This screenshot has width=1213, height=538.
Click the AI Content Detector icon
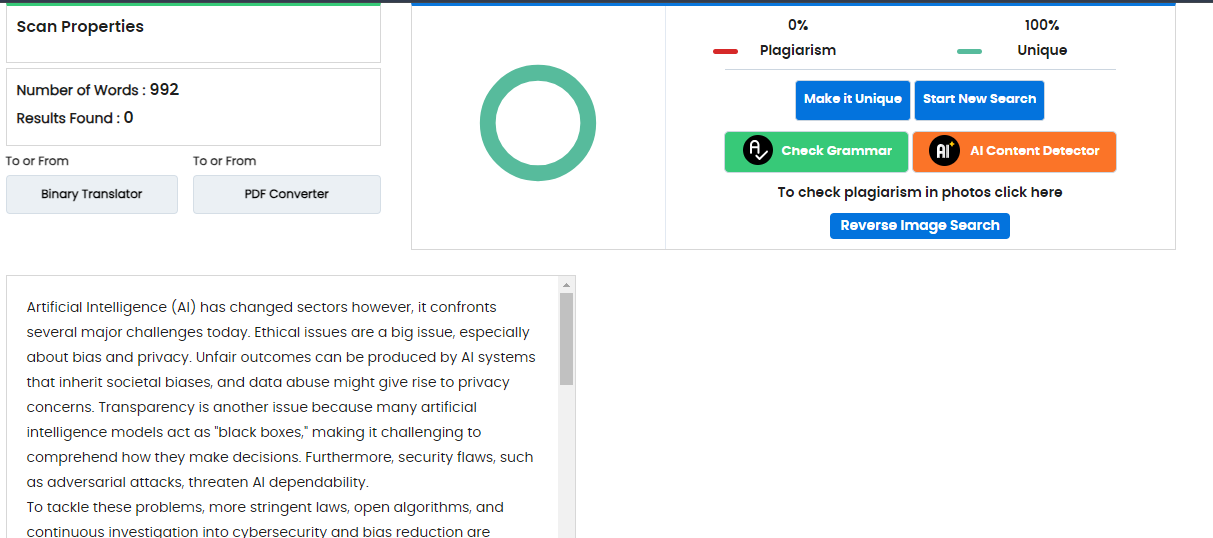pos(944,151)
